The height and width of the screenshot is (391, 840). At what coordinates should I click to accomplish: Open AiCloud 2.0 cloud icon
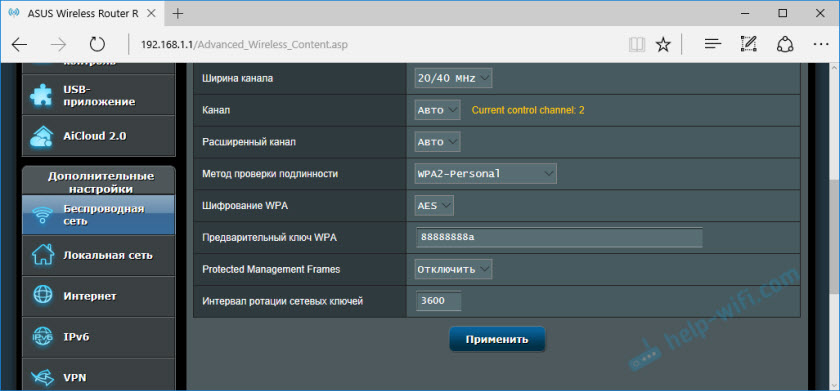(x=41, y=136)
